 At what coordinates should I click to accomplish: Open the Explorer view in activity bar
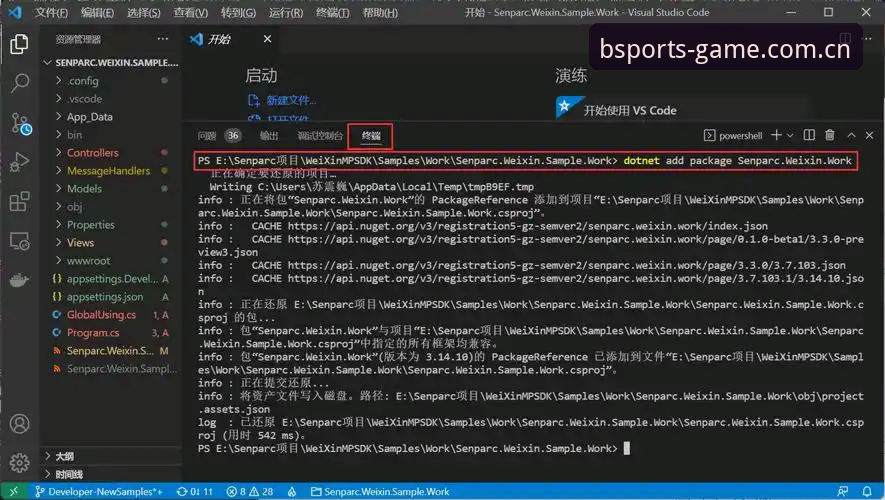coord(19,44)
